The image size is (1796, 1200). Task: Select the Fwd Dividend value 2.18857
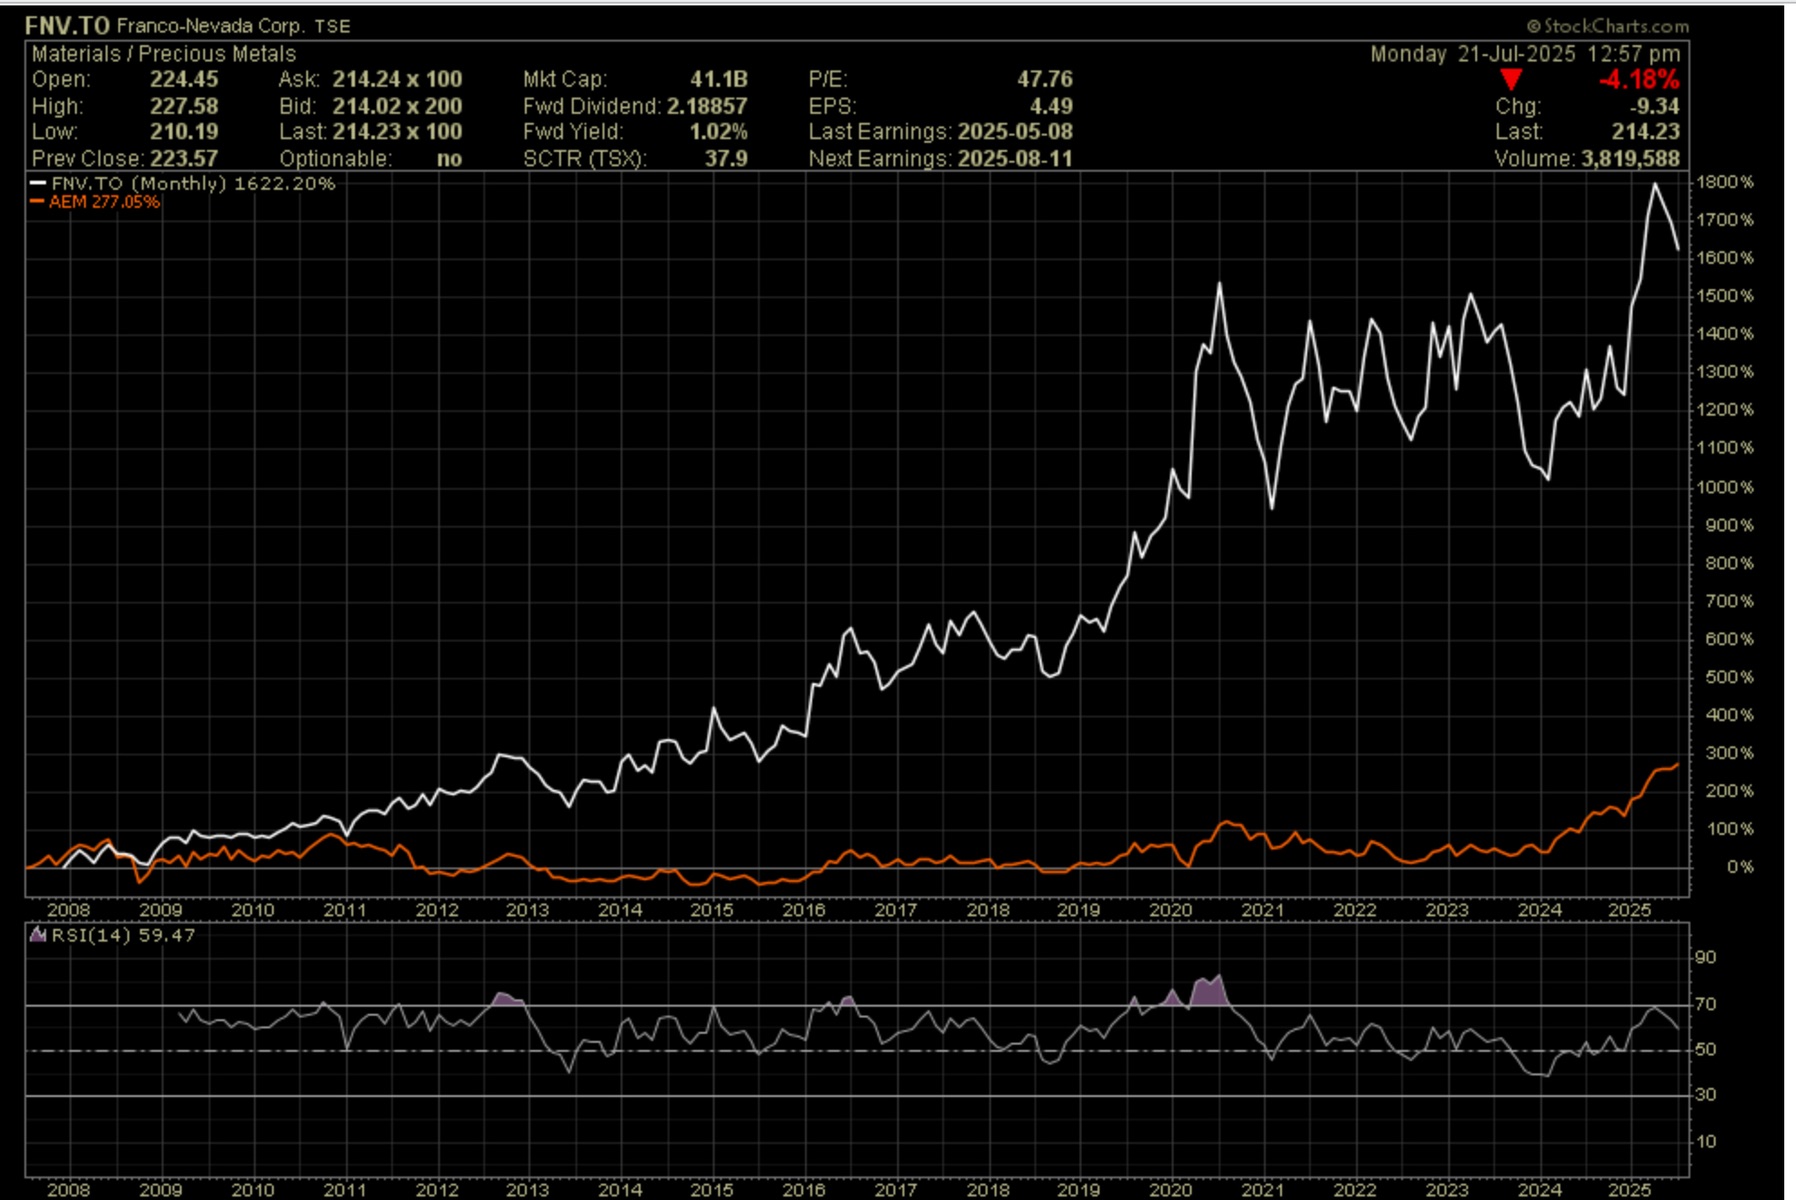(x=707, y=106)
